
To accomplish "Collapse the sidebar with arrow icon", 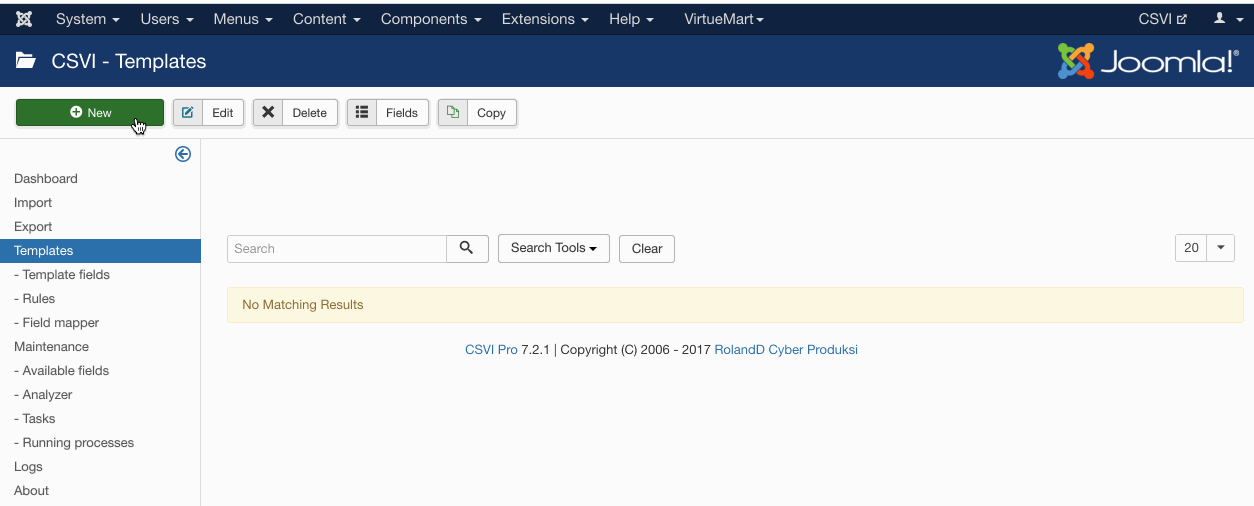I will point(183,154).
